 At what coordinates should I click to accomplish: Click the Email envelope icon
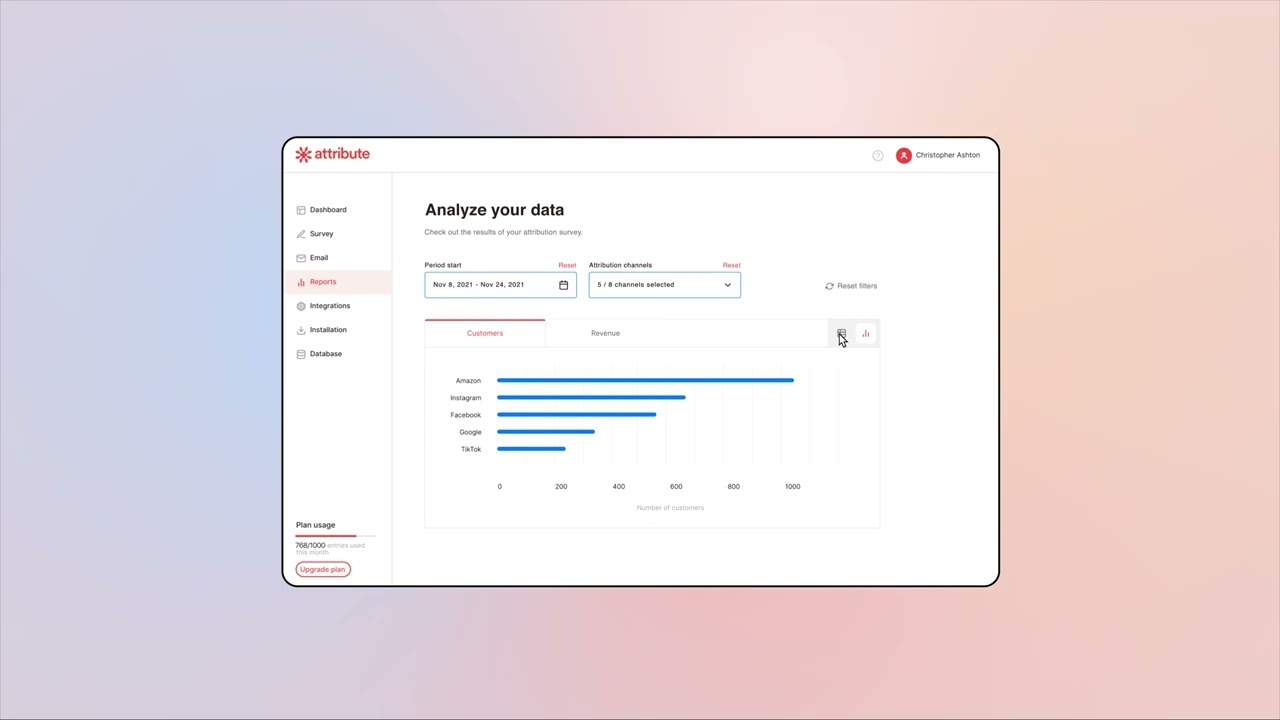click(301, 257)
